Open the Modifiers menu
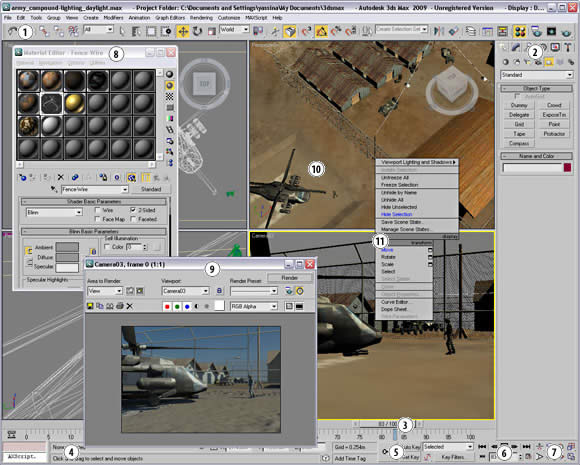This screenshot has width=580, height=465. (x=113, y=18)
